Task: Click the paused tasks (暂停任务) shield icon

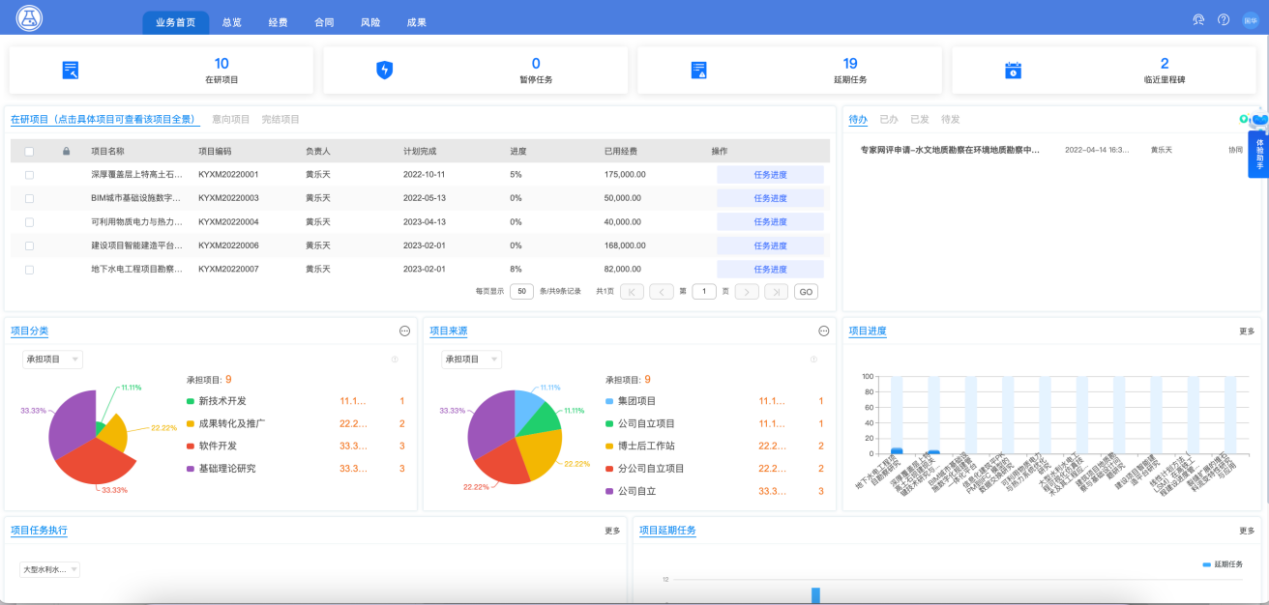Action: coord(384,70)
